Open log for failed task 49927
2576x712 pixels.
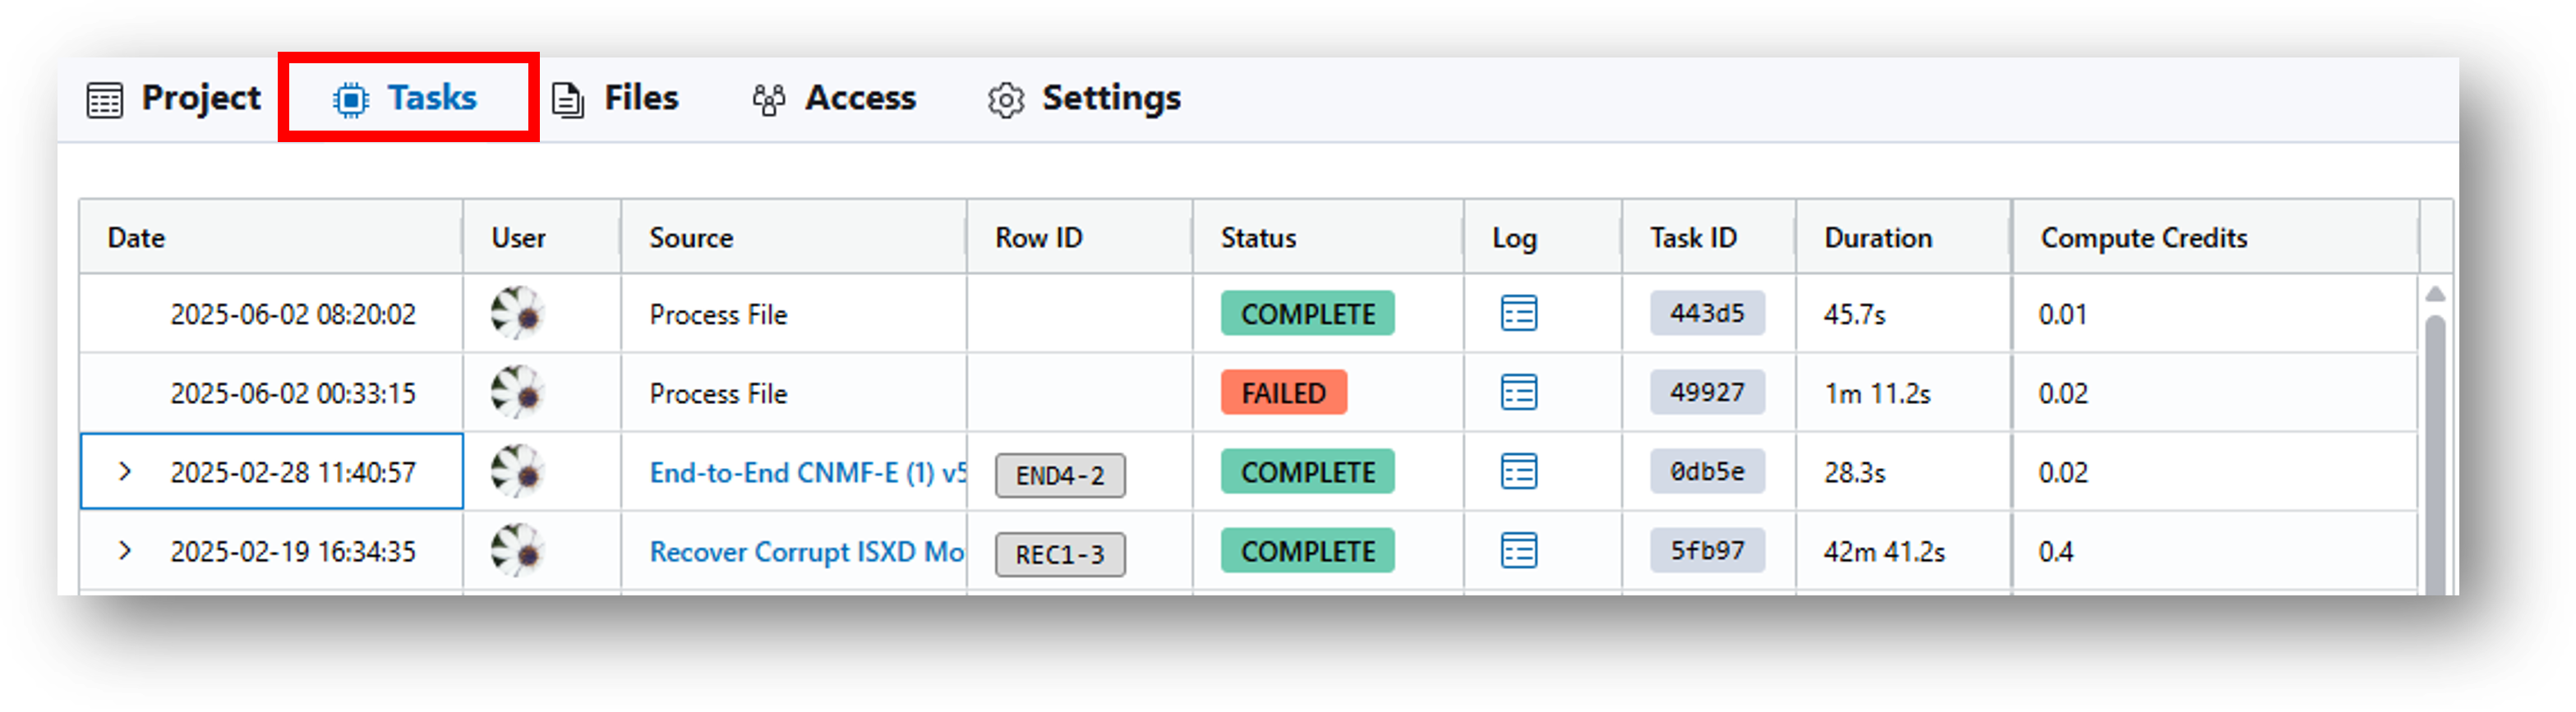1518,393
